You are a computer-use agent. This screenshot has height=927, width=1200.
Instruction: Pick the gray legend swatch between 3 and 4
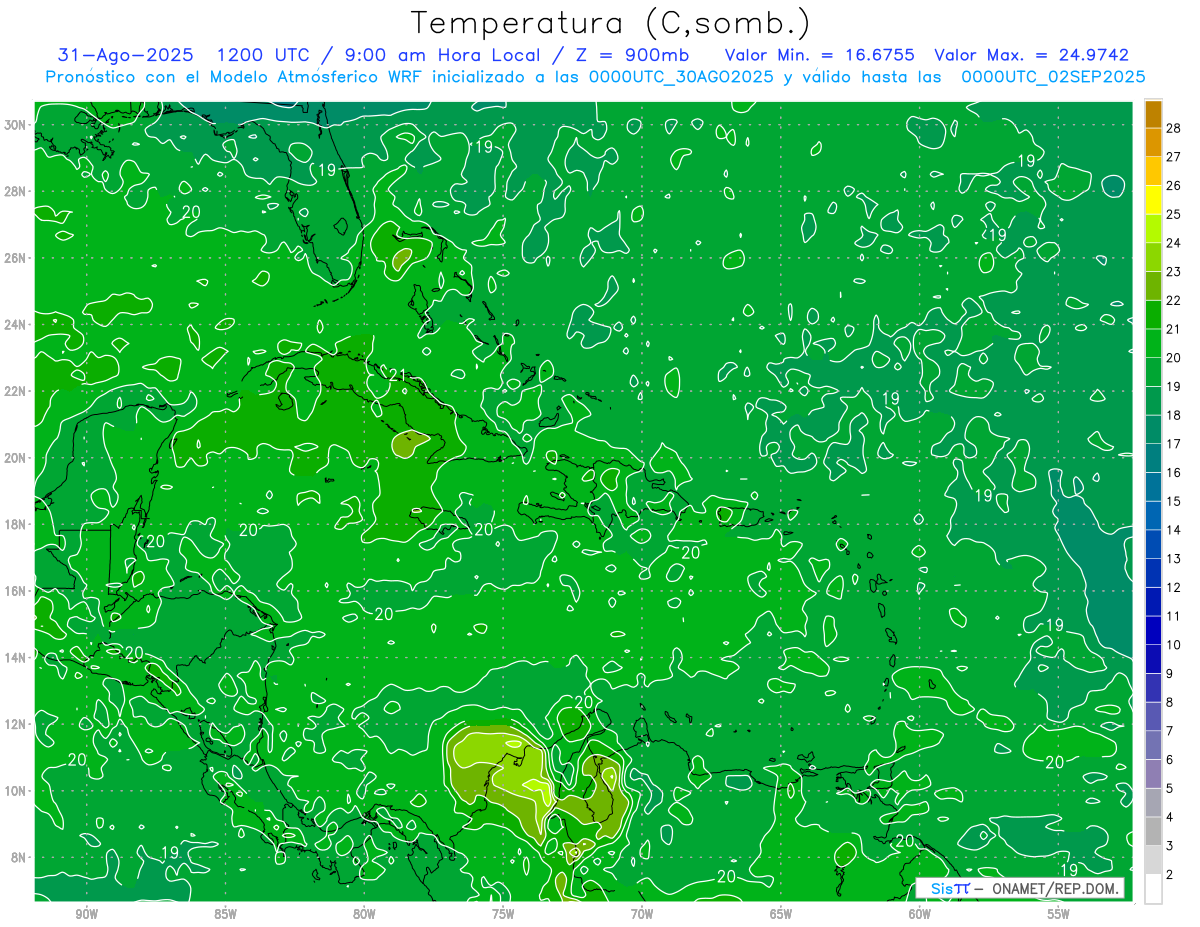(x=1153, y=831)
